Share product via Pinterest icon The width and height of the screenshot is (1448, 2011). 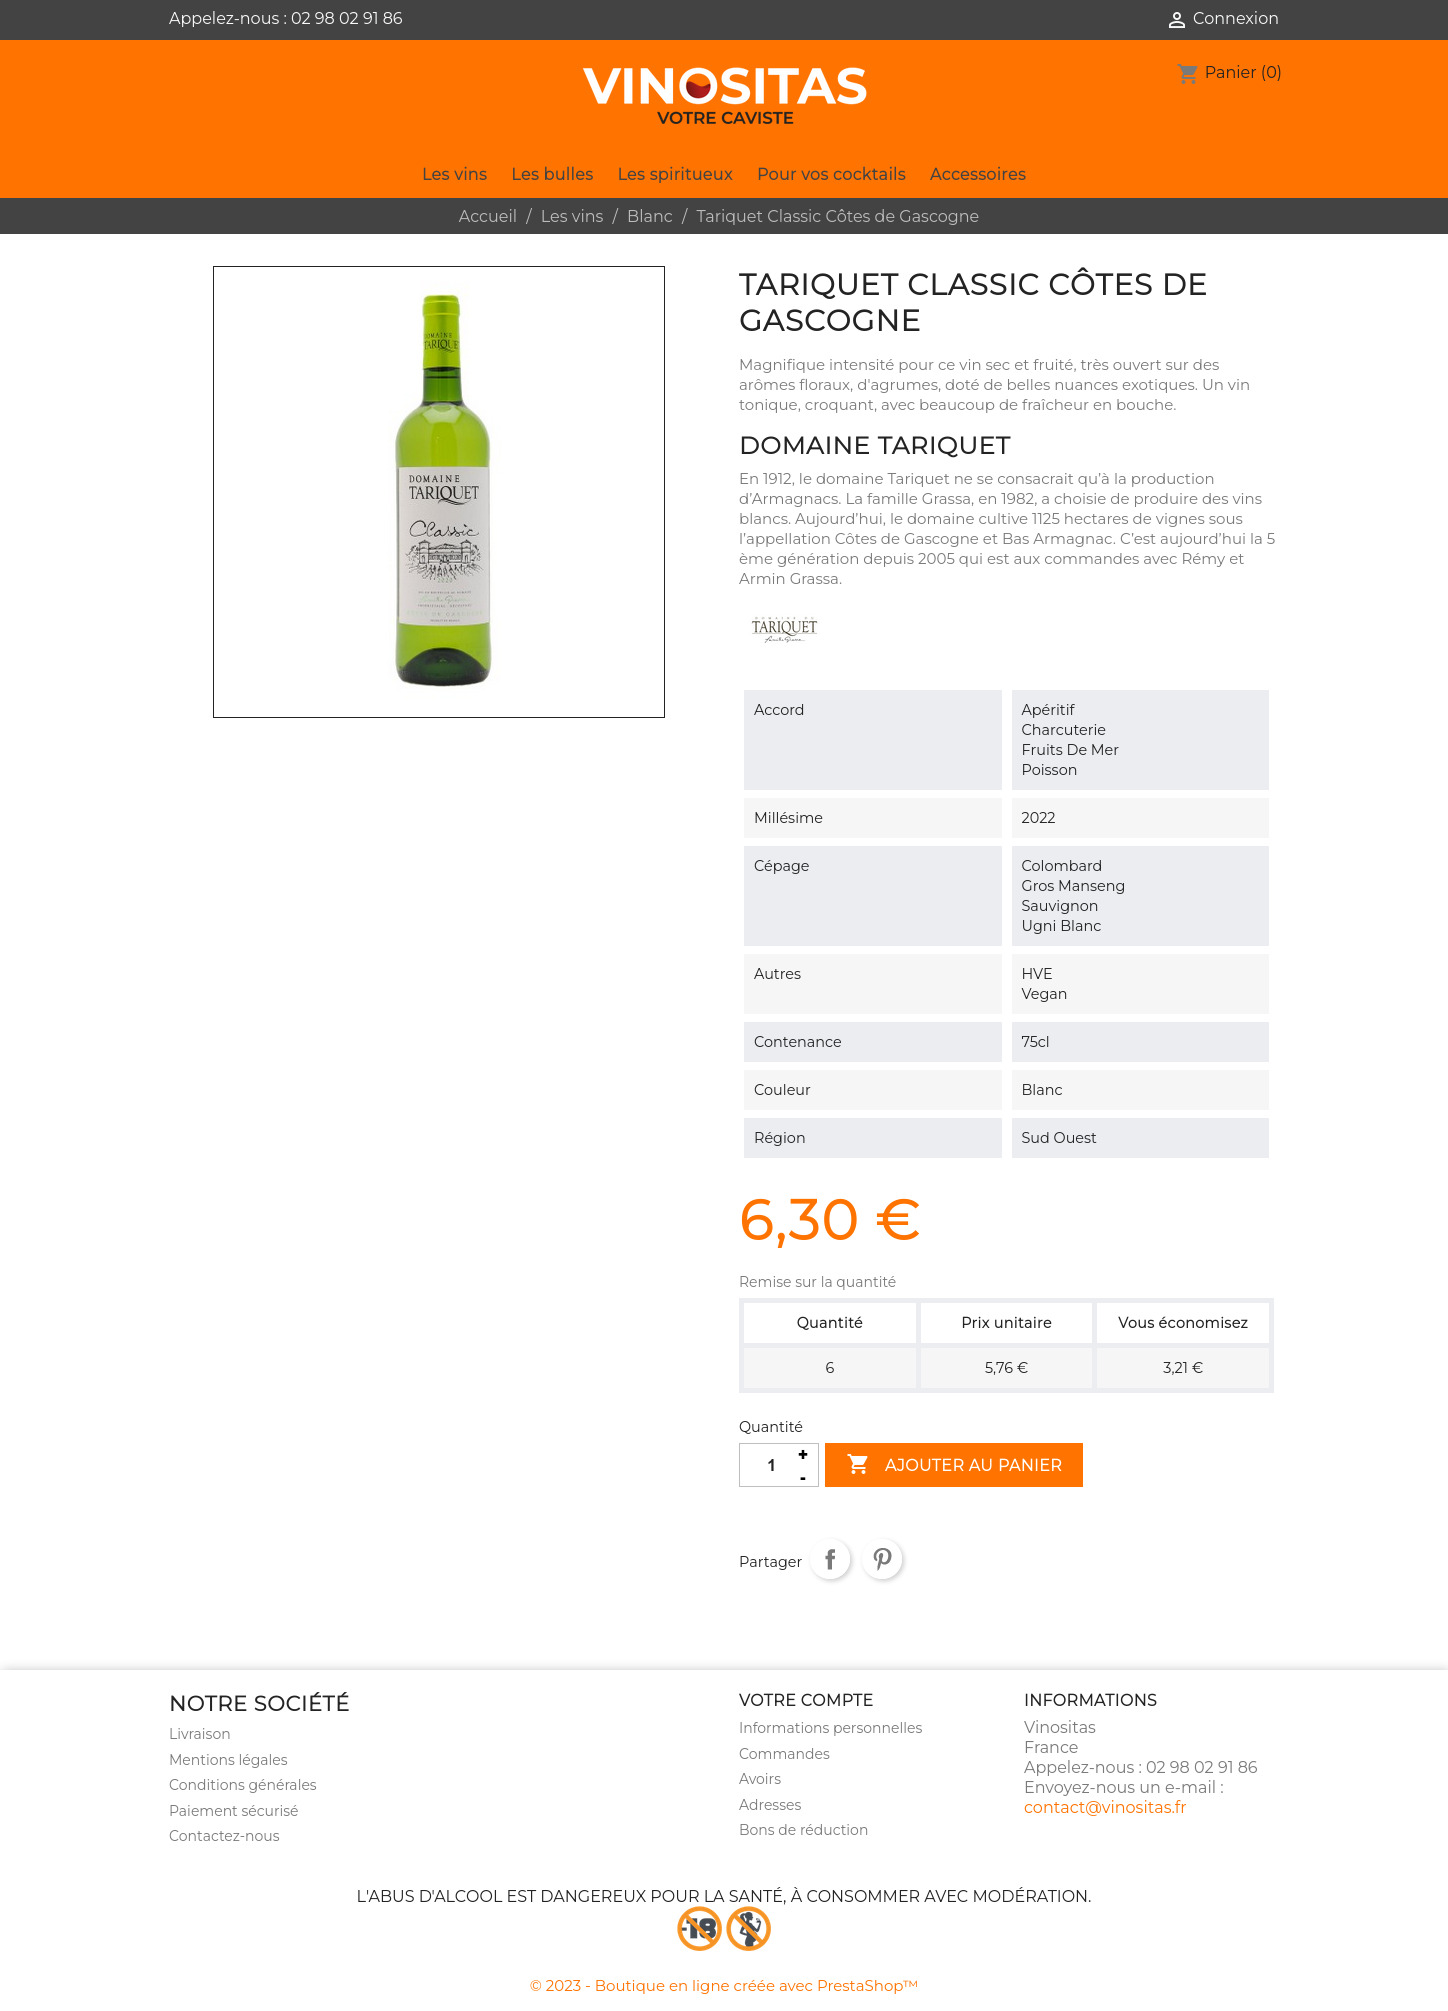(x=882, y=1559)
